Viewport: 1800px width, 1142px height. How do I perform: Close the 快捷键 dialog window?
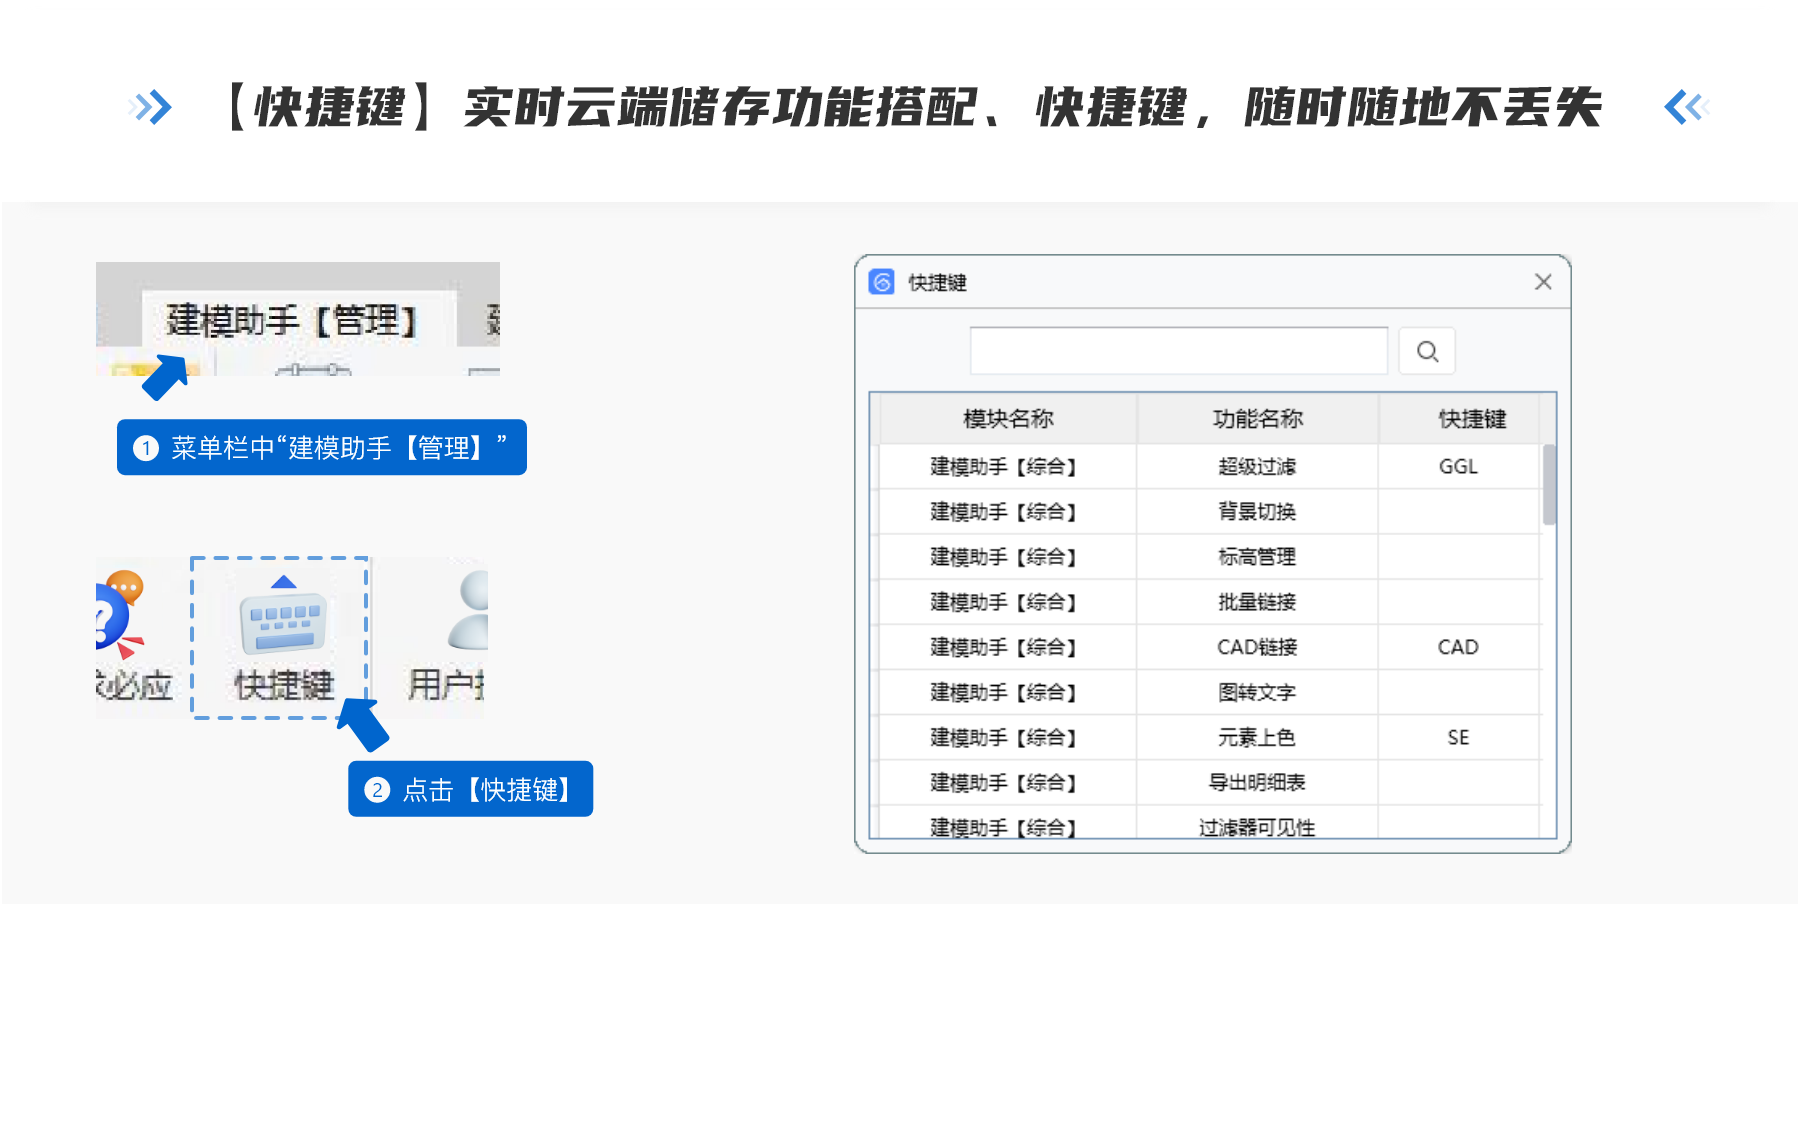coord(1543,283)
